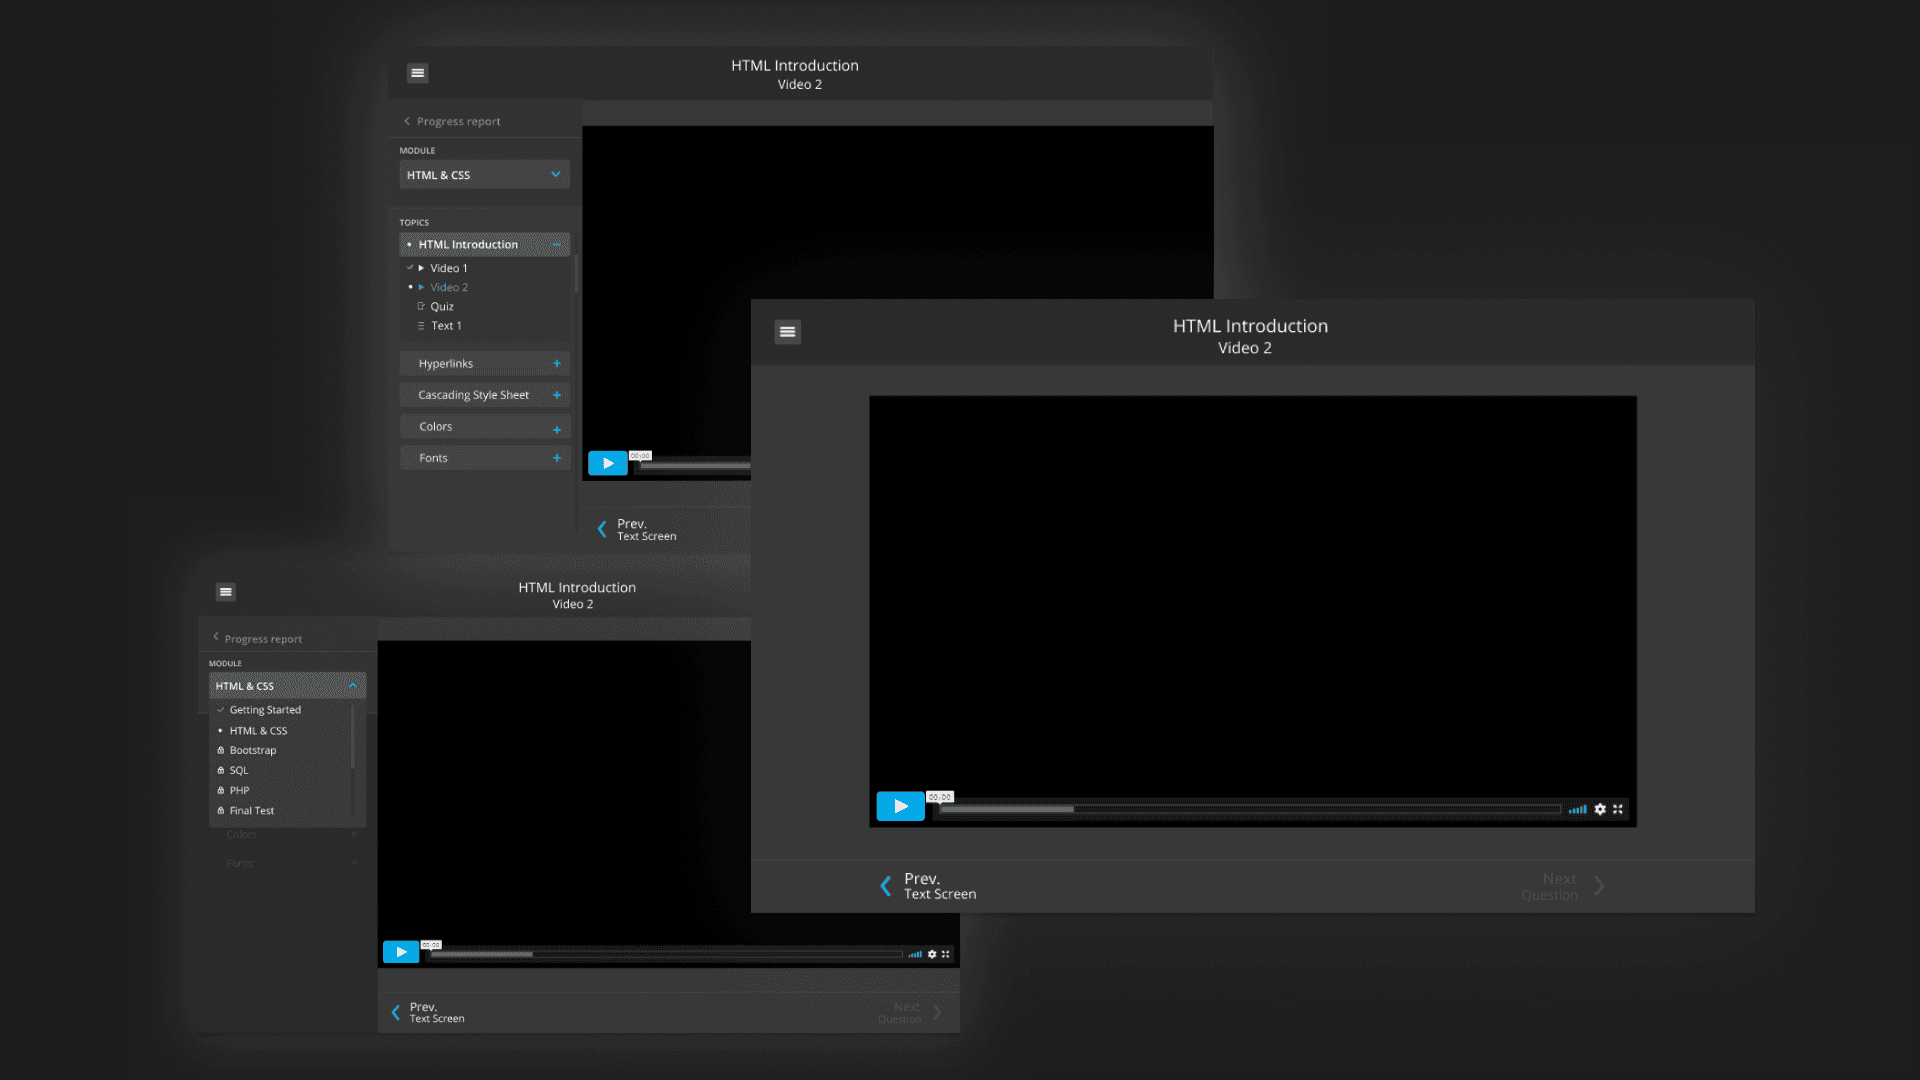Seek on the largest player's progress bar
Screen dimensions: 1920x1080
pyautogui.click(x=1250, y=809)
